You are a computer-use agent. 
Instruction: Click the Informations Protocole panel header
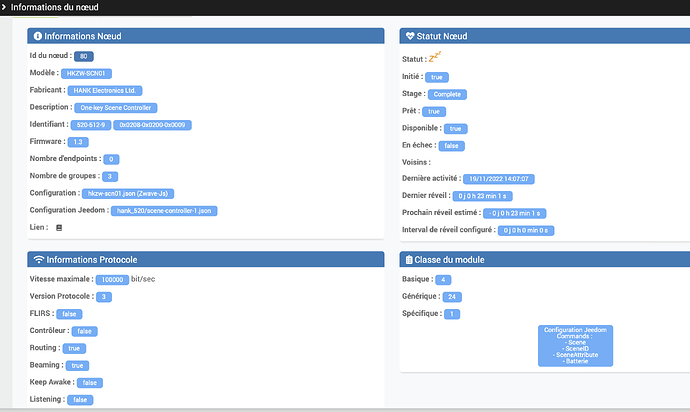[206, 260]
